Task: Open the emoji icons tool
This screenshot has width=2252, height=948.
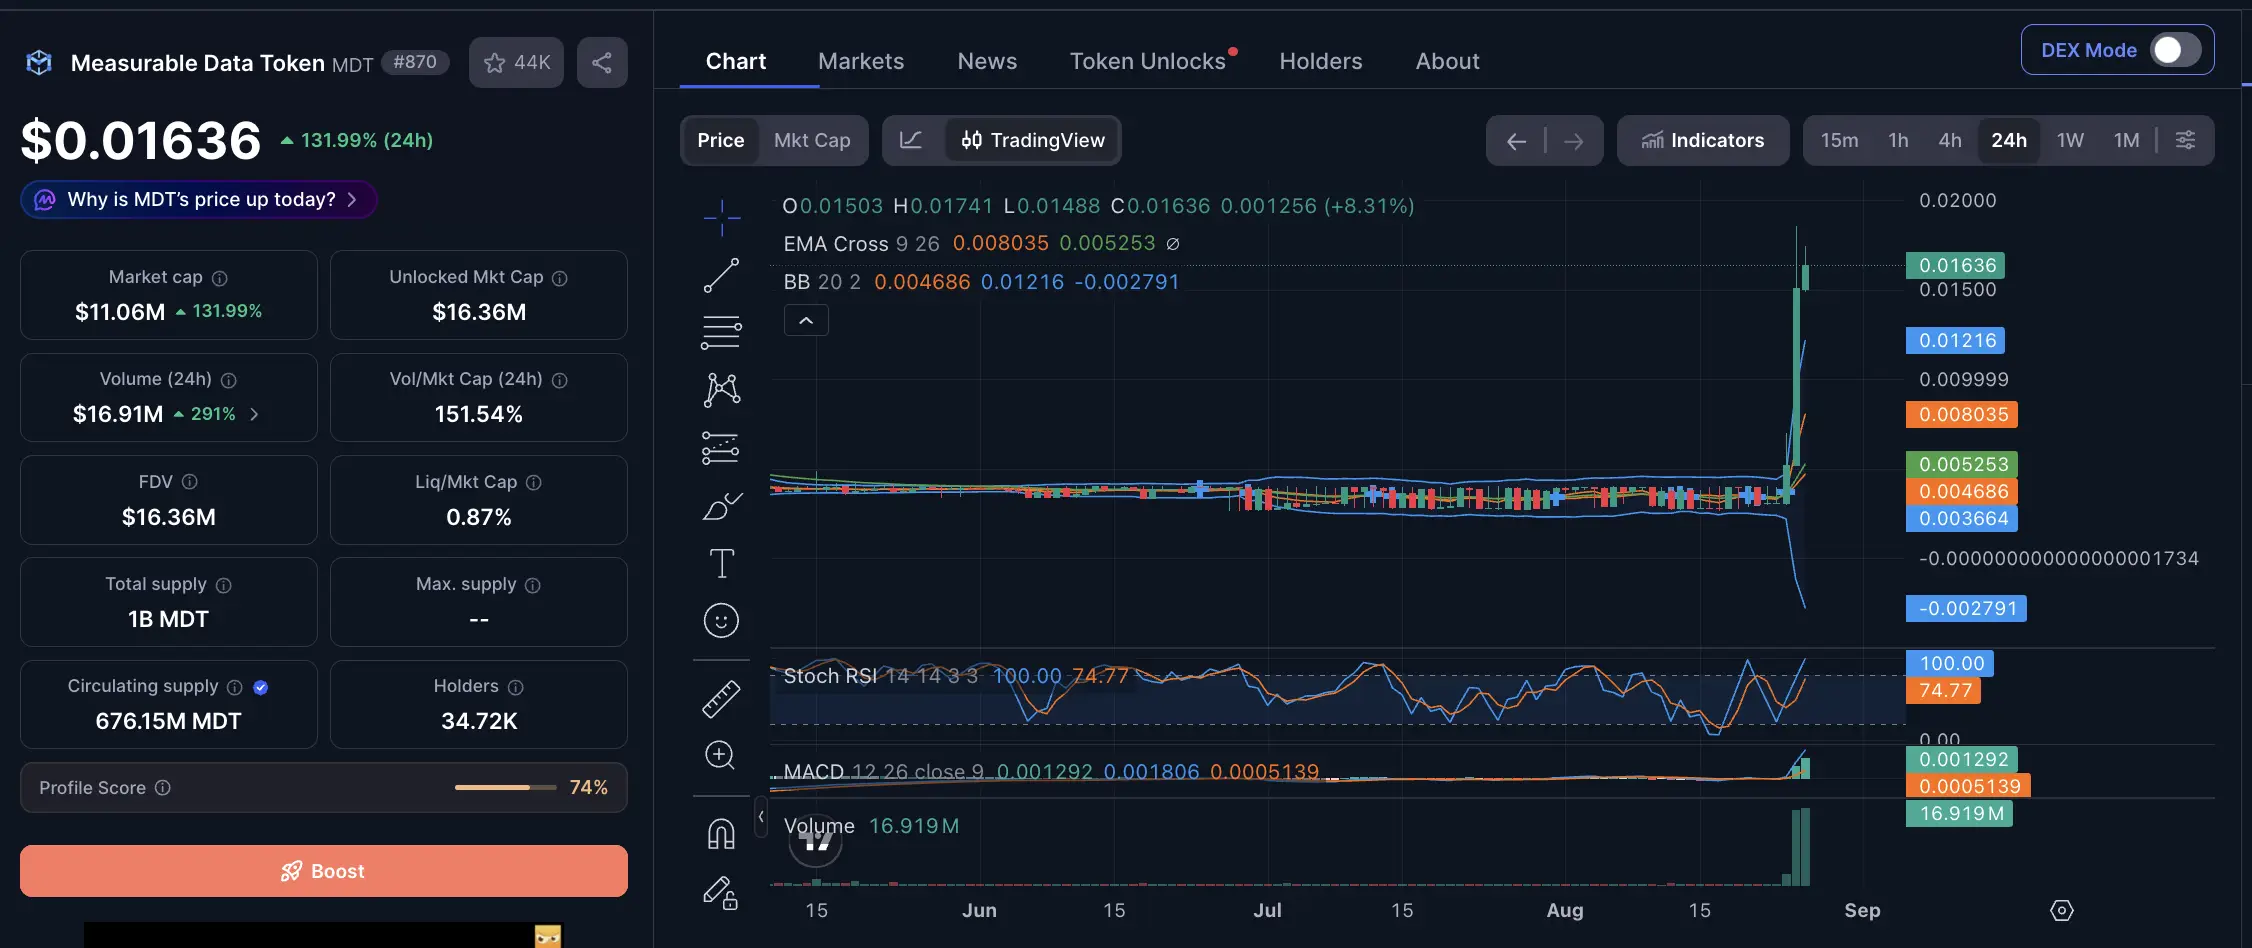Action: pos(721,621)
